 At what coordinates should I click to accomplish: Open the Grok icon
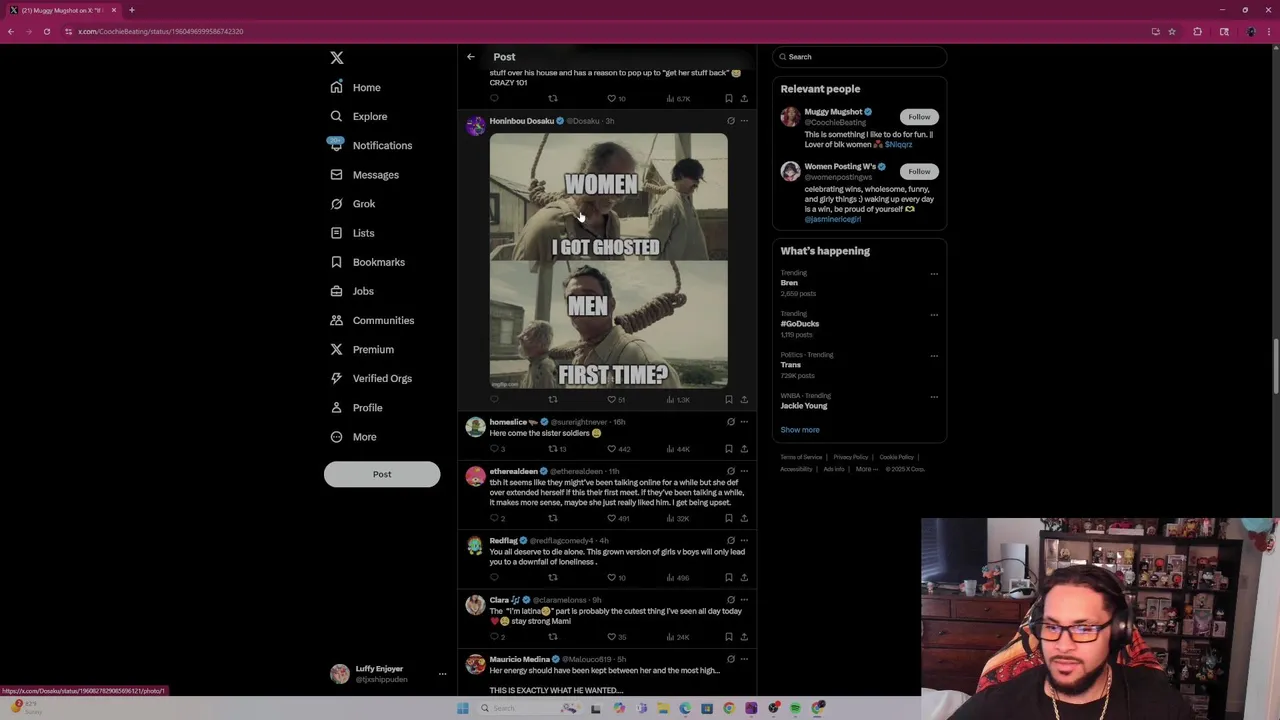337,204
